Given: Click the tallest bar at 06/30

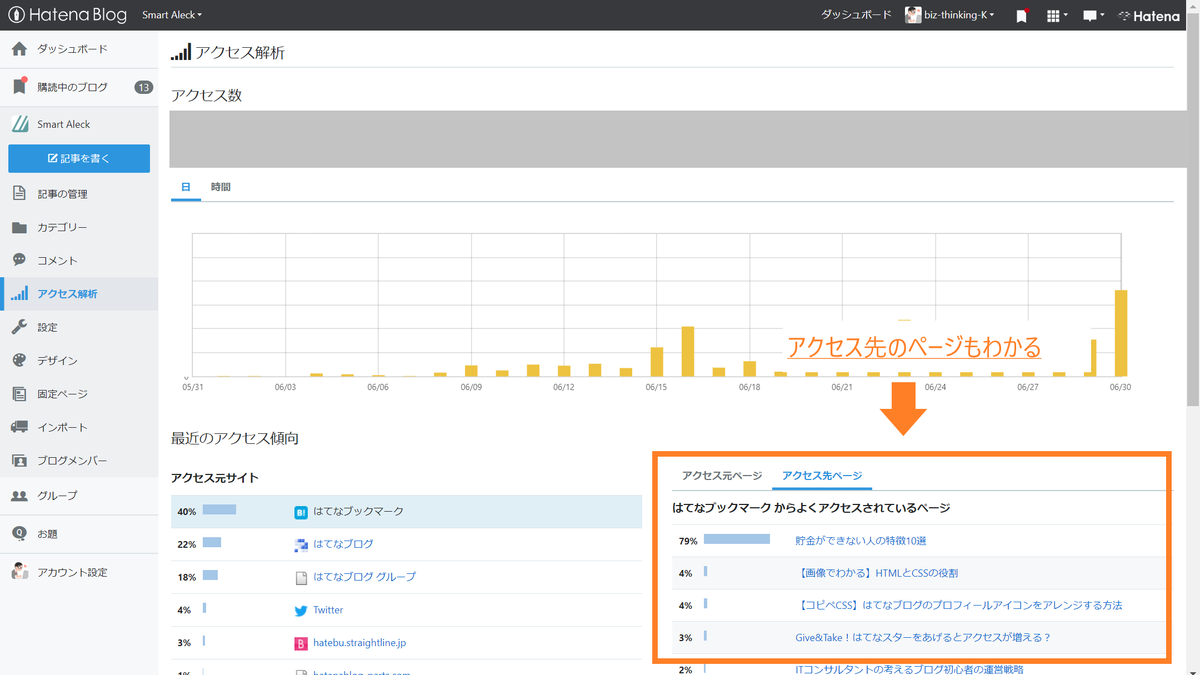Looking at the screenshot, I should [1121, 333].
